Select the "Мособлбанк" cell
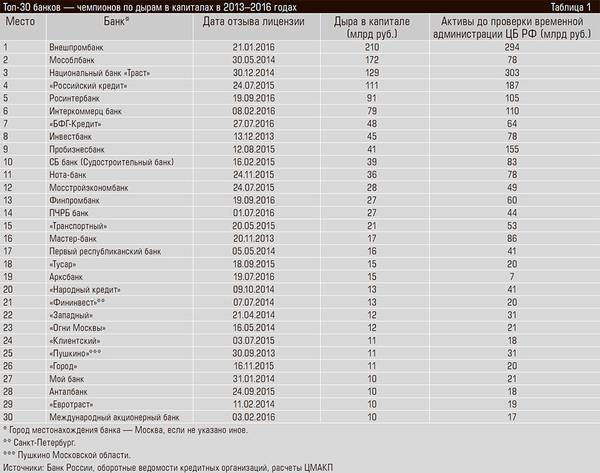Image resolution: width=600 pixels, height=473 pixels. pyautogui.click(x=72, y=60)
